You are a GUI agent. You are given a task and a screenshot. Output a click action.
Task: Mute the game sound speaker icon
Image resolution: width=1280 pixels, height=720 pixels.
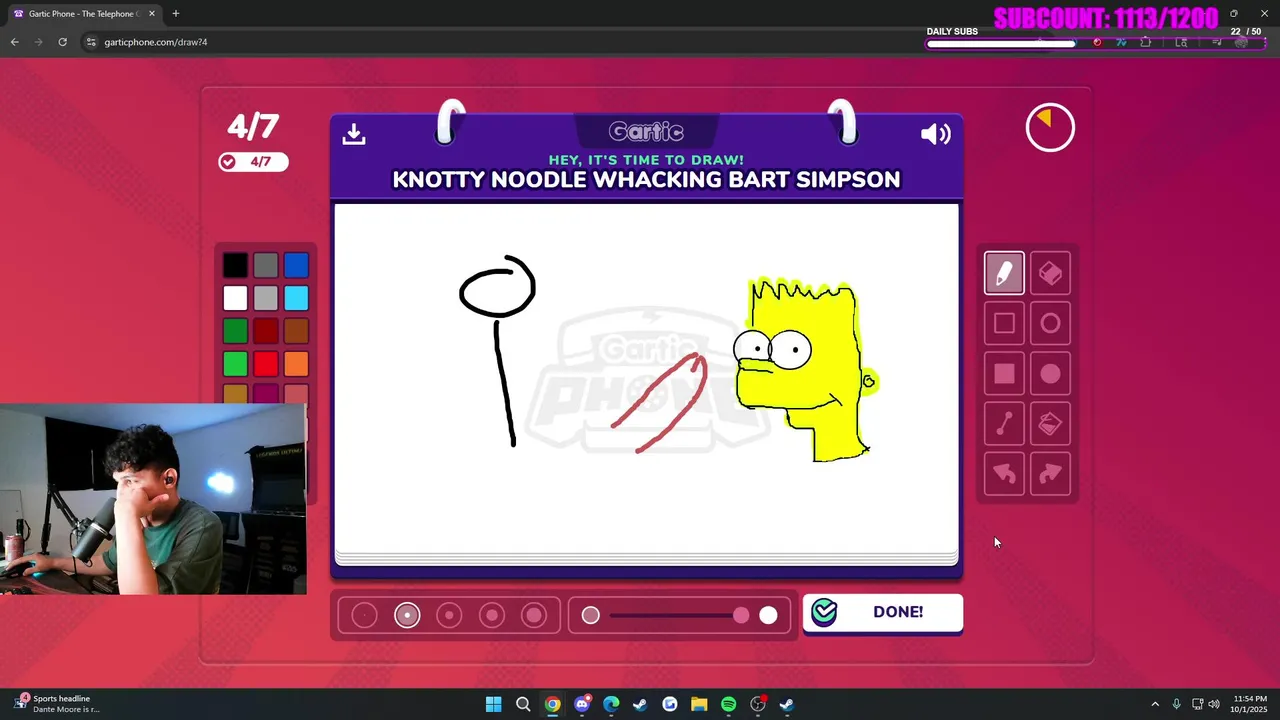click(x=936, y=134)
